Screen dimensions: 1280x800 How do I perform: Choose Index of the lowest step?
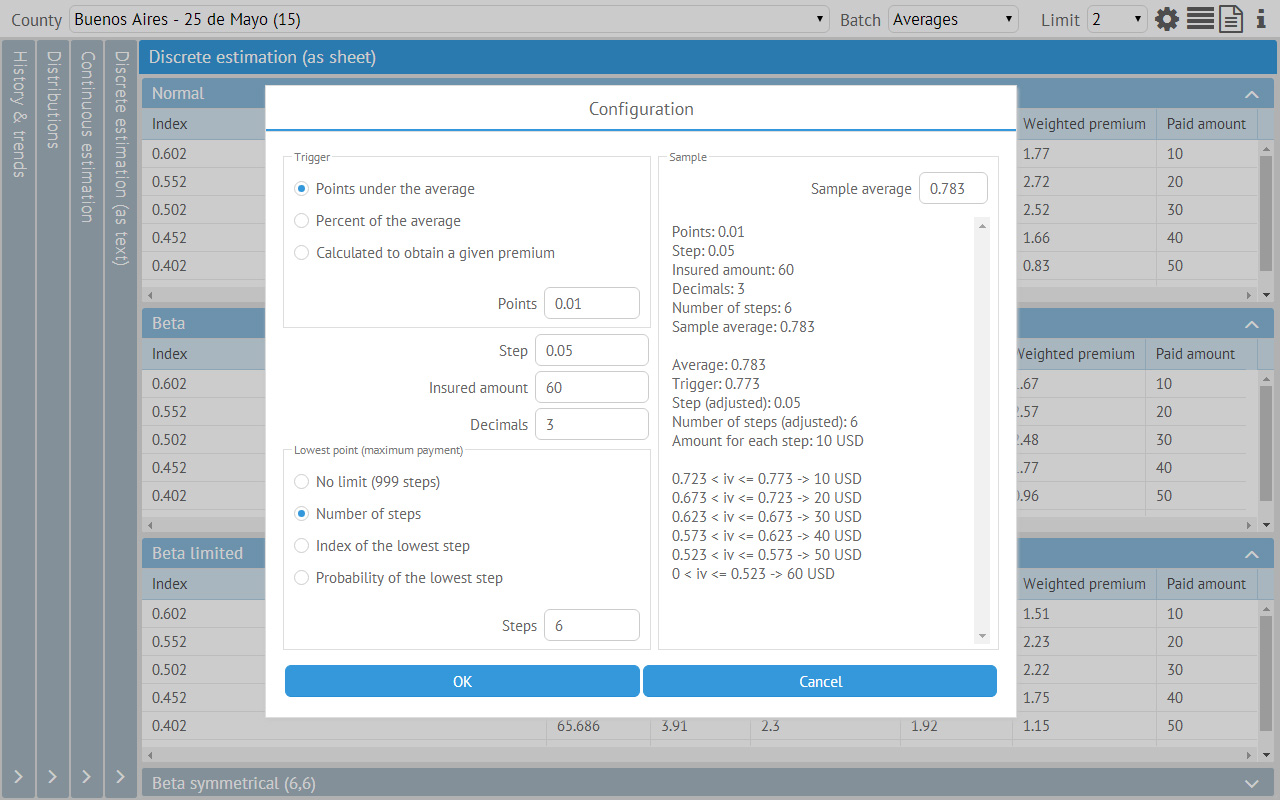(x=301, y=546)
